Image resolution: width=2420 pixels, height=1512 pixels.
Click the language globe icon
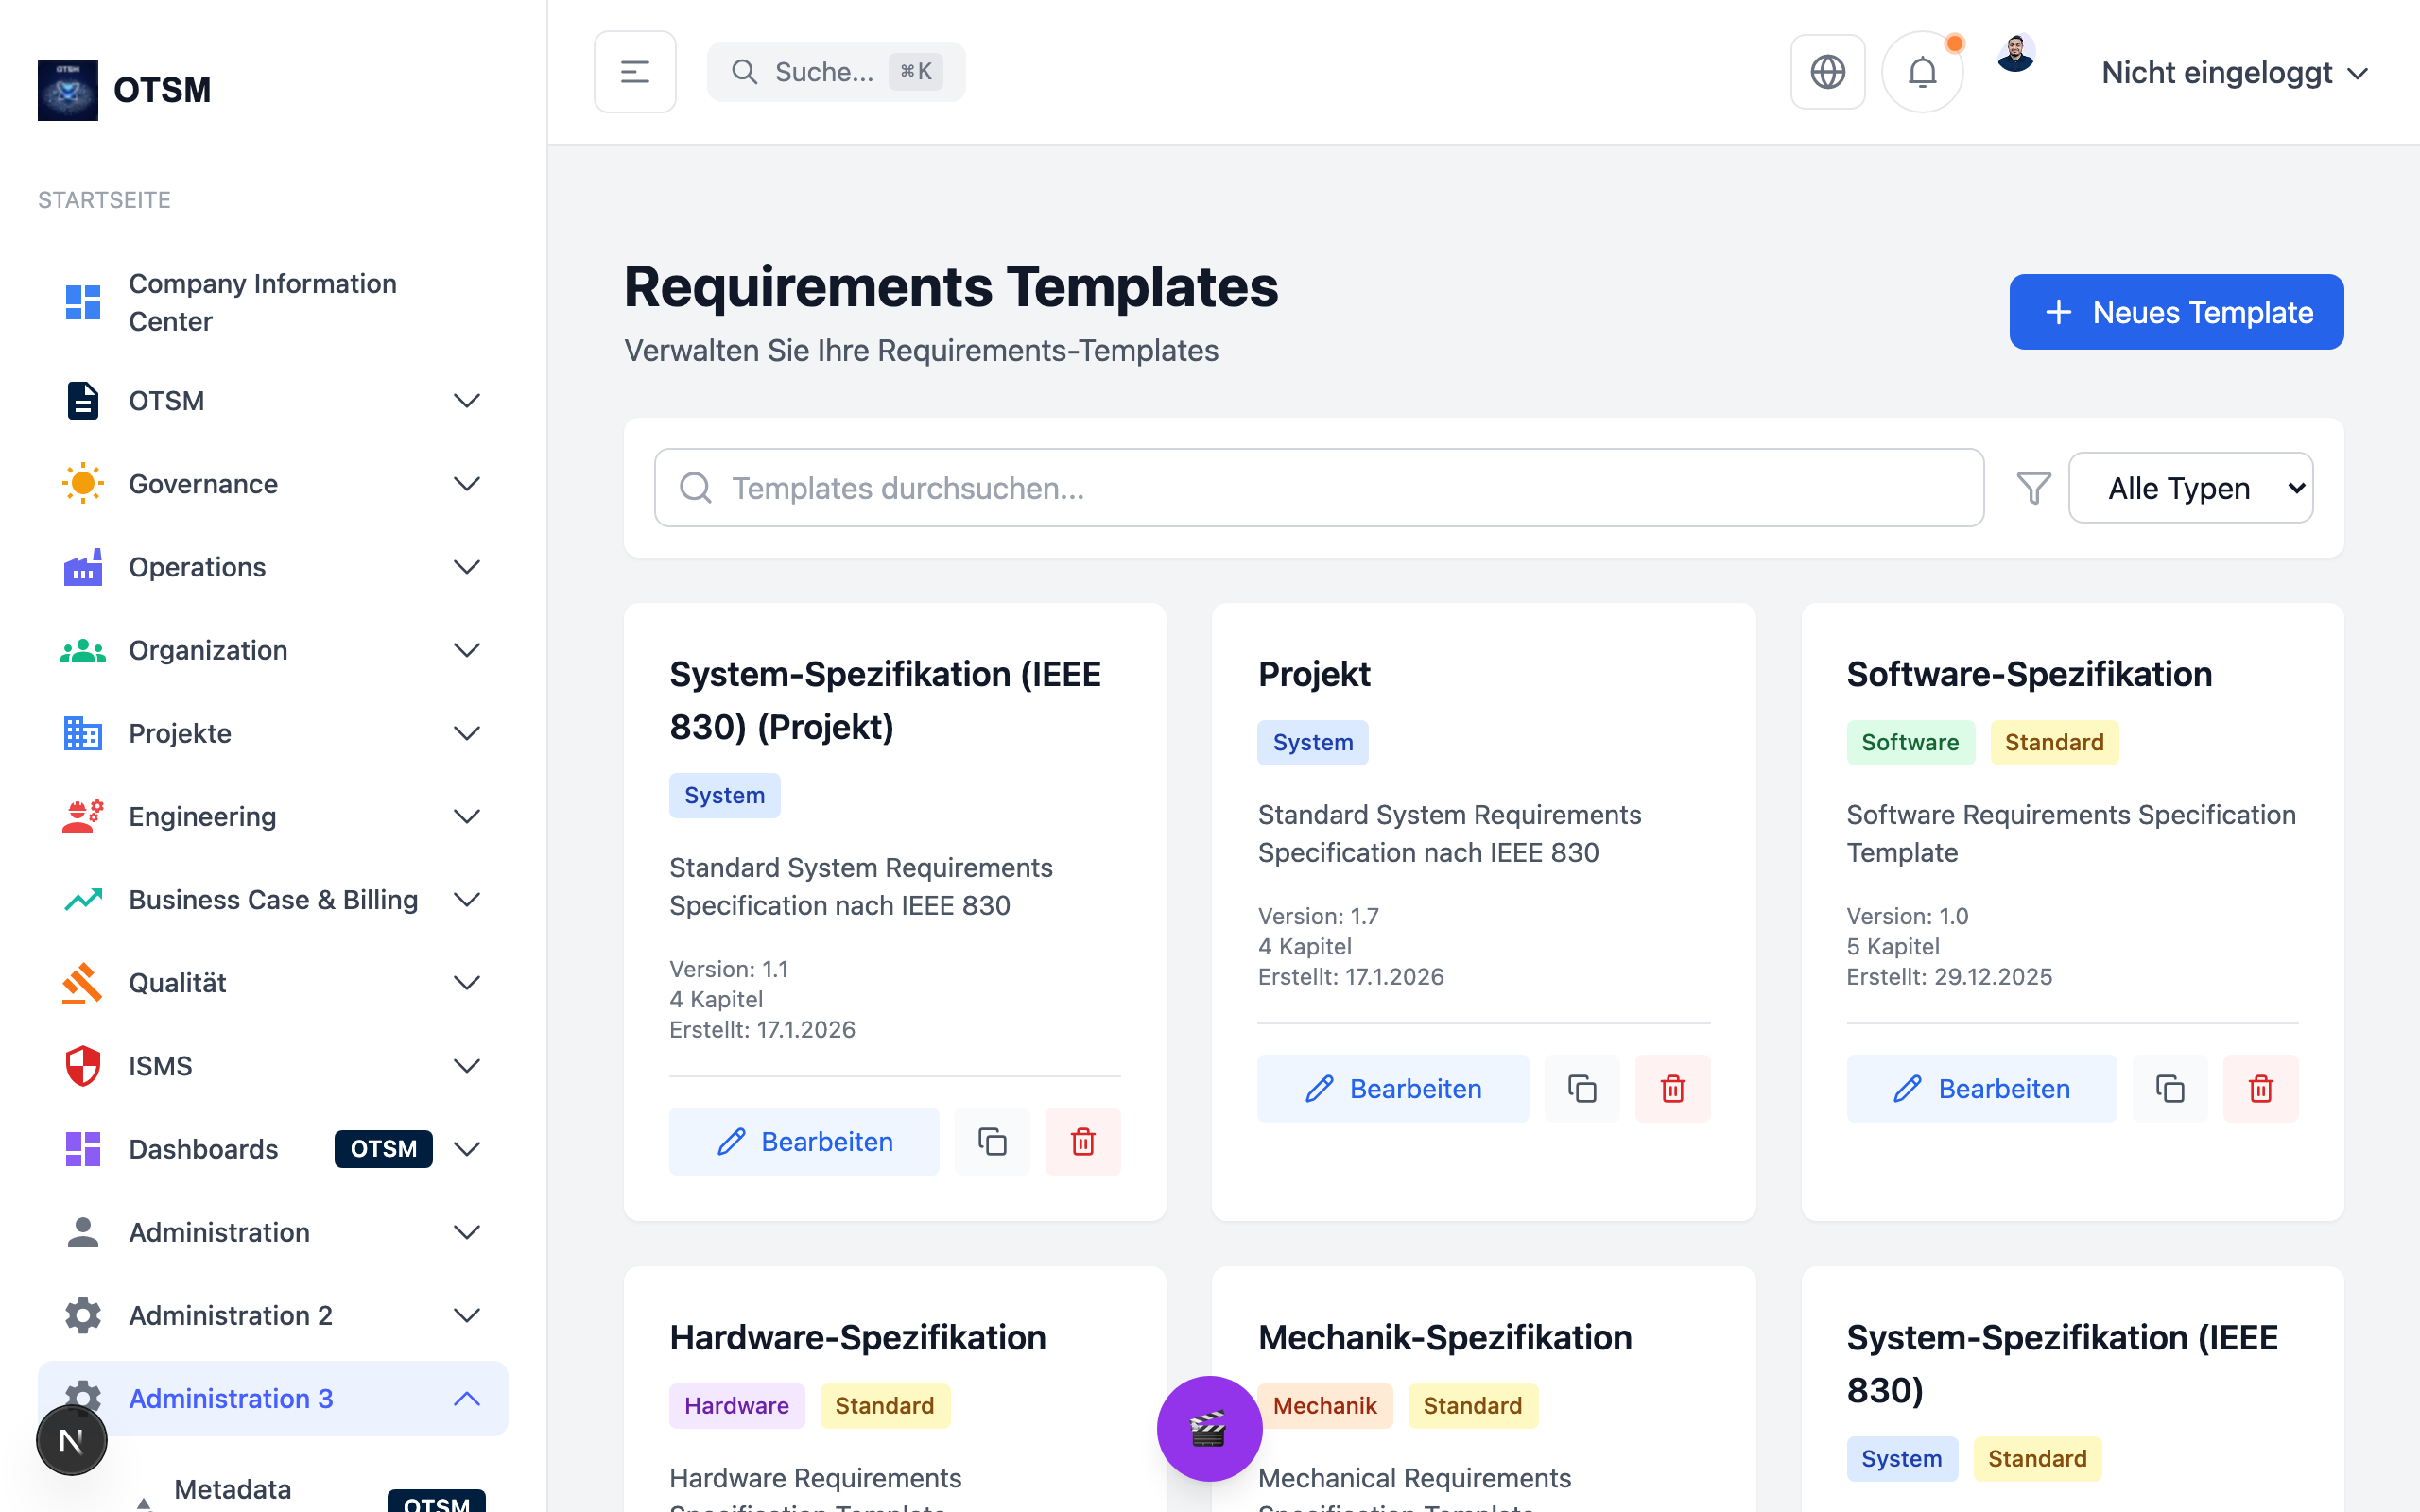(x=1827, y=72)
